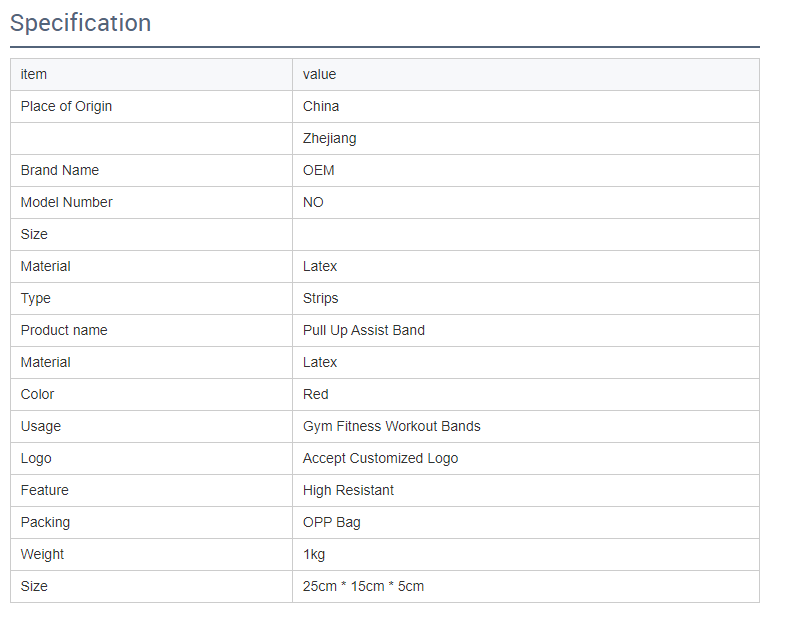Click the Packing label cell
The image size is (788, 618).
45,522
